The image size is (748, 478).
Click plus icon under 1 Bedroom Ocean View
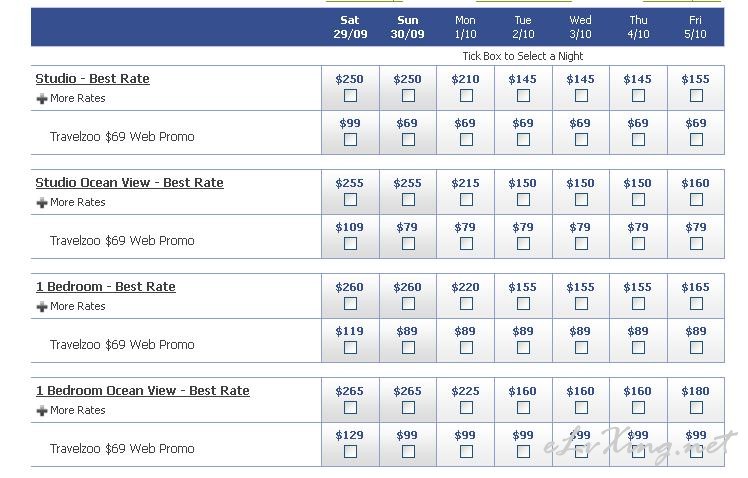tap(42, 410)
